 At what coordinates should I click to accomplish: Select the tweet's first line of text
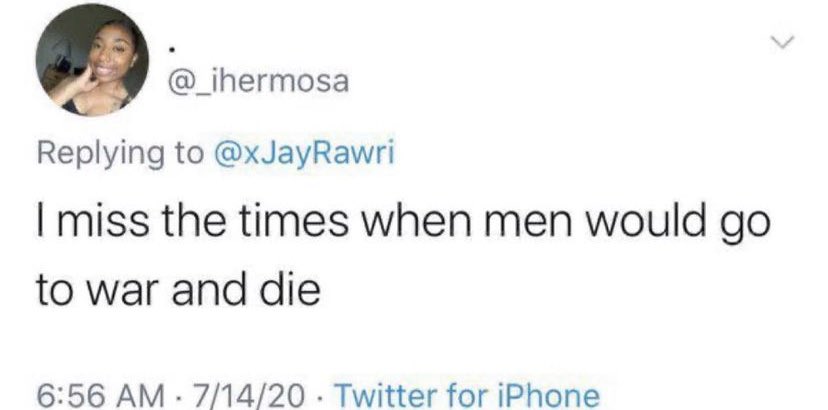[403, 219]
